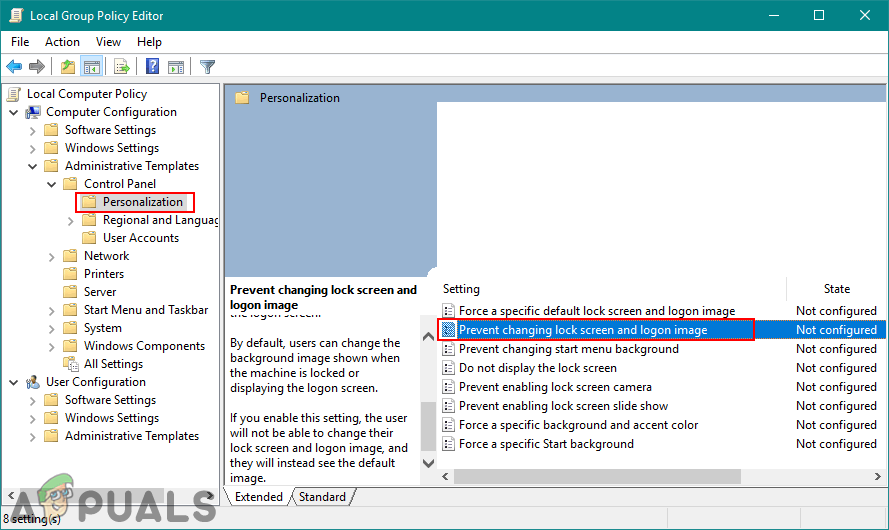Open the Help menu
The height and width of the screenshot is (530, 889).
[149, 42]
